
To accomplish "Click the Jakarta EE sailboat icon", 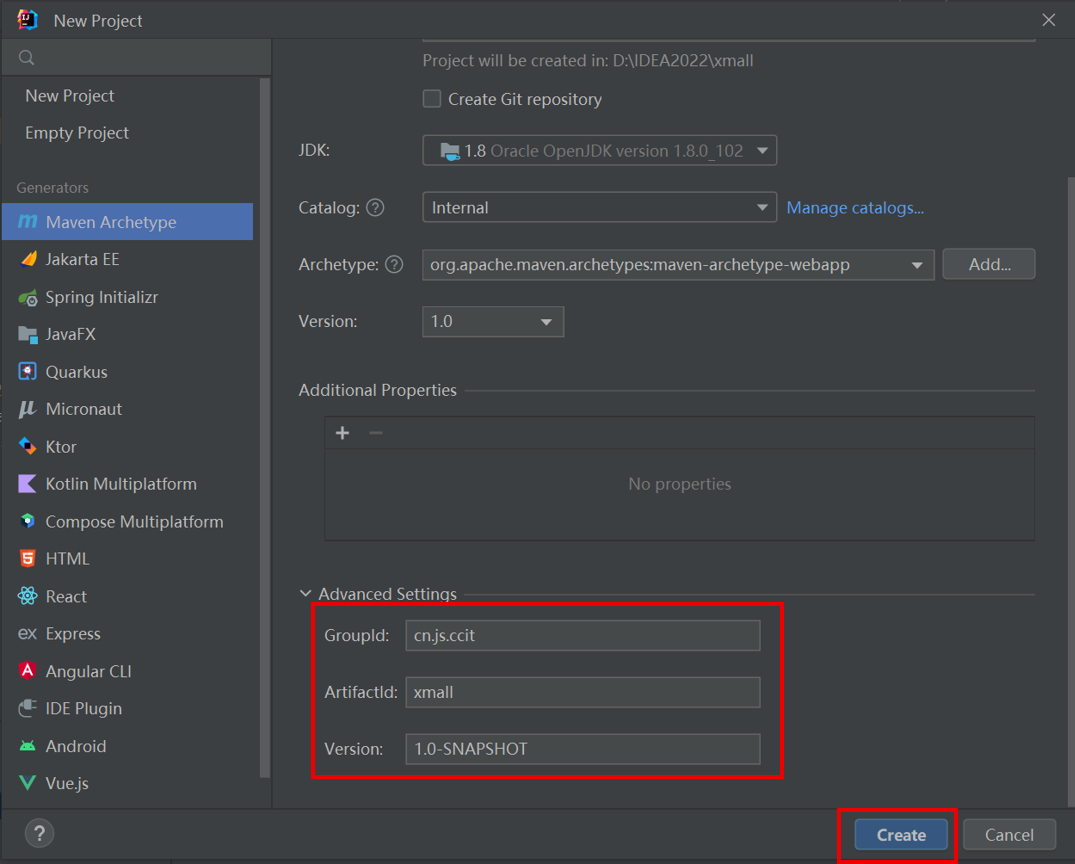I will [28, 259].
